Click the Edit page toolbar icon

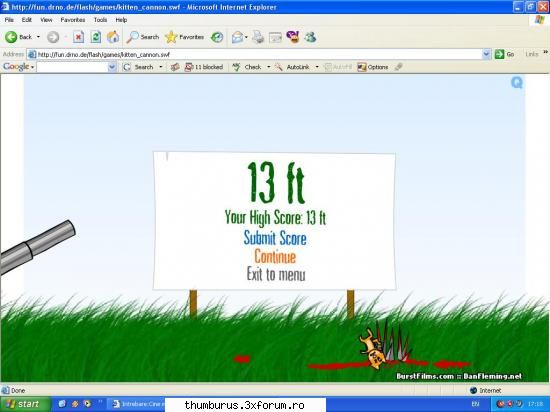tap(275, 37)
